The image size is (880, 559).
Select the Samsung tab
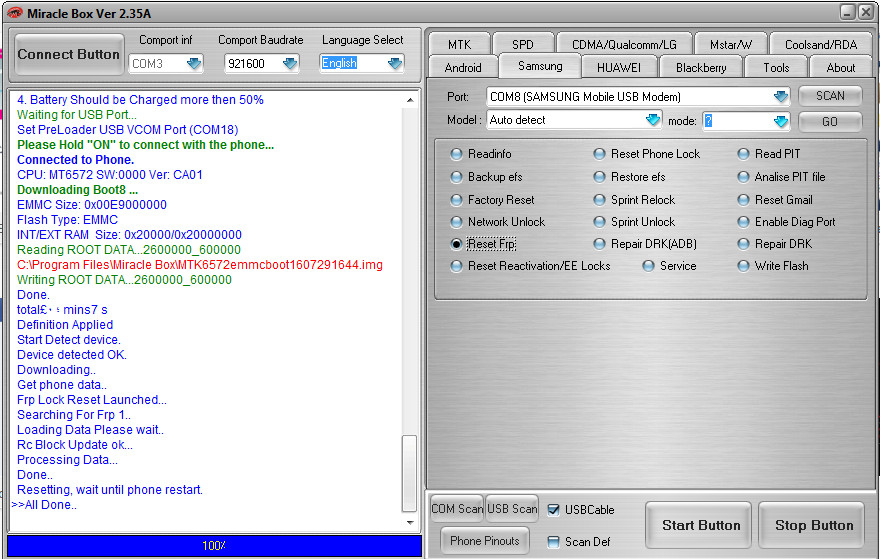540,66
